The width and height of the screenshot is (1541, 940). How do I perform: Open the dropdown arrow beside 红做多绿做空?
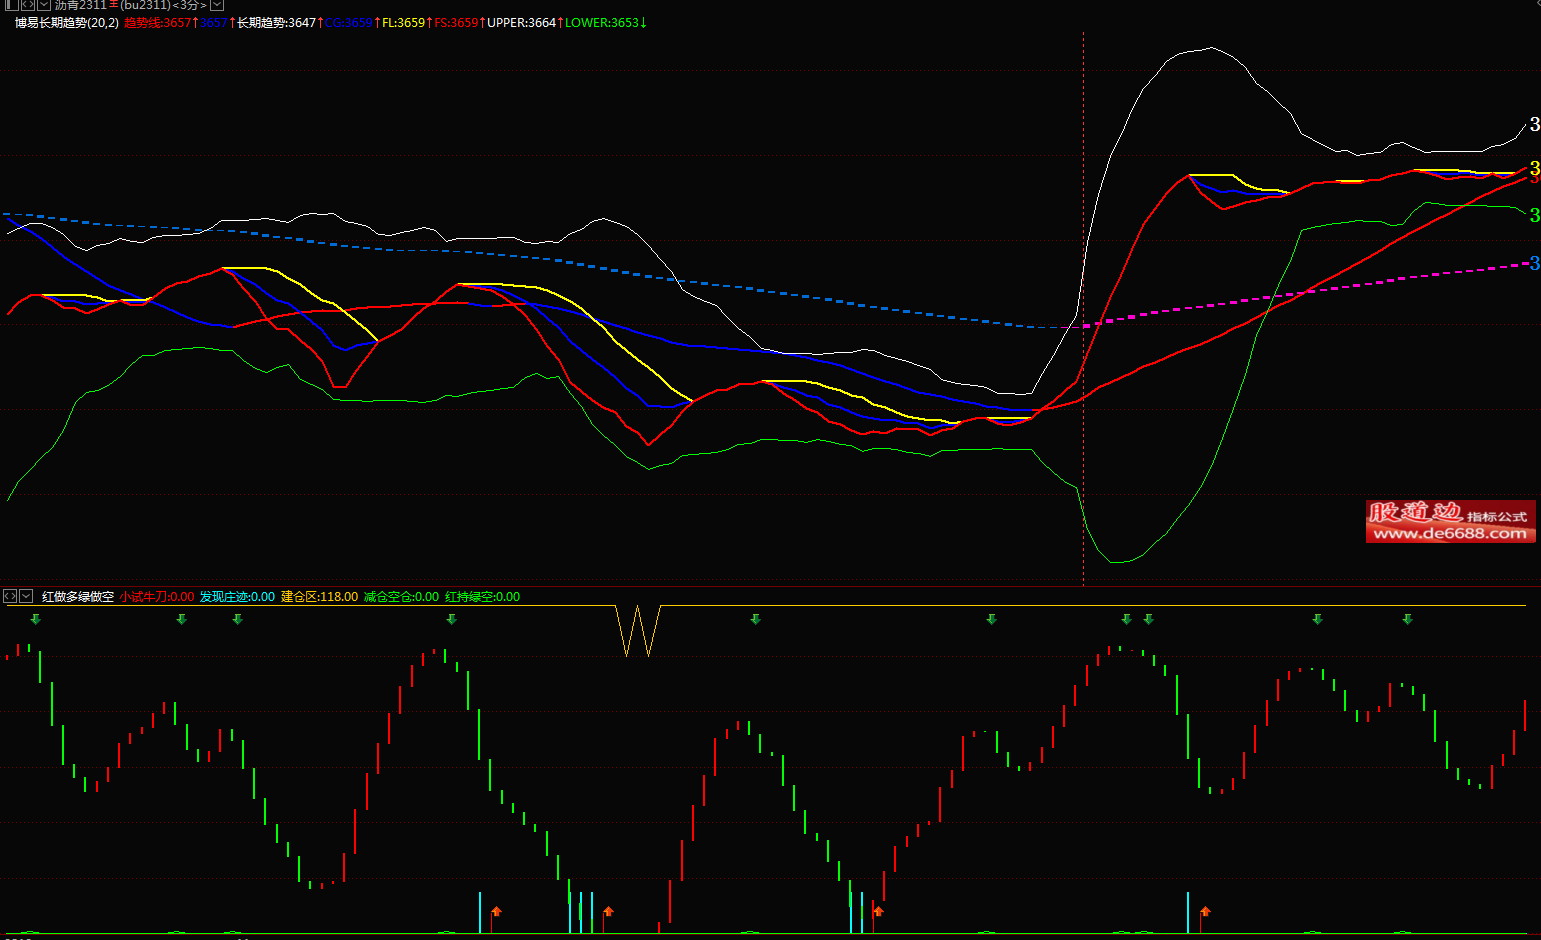point(26,596)
